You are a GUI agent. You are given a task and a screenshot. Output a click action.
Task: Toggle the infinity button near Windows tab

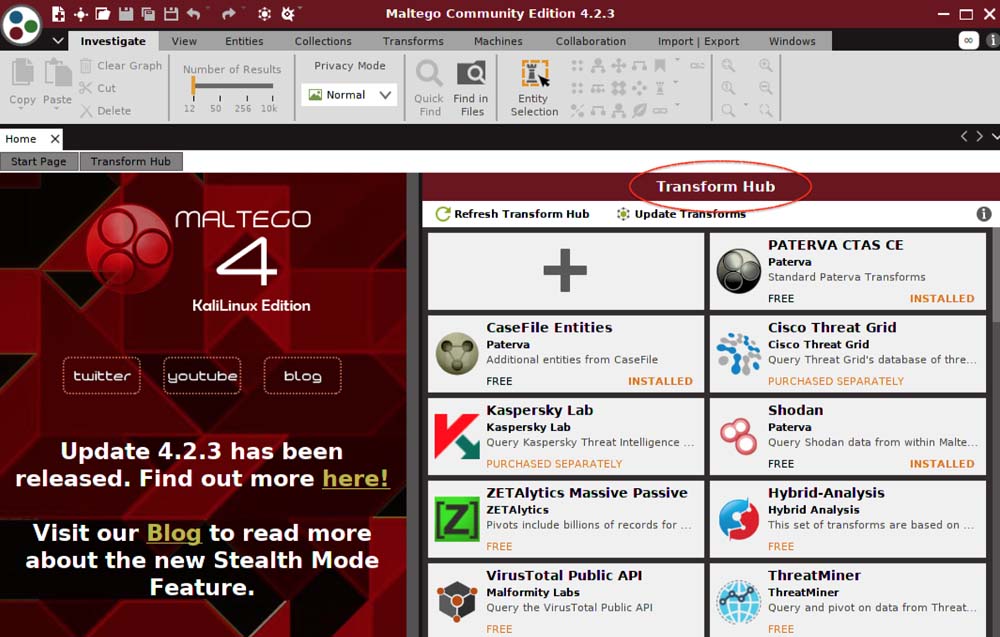pos(968,41)
